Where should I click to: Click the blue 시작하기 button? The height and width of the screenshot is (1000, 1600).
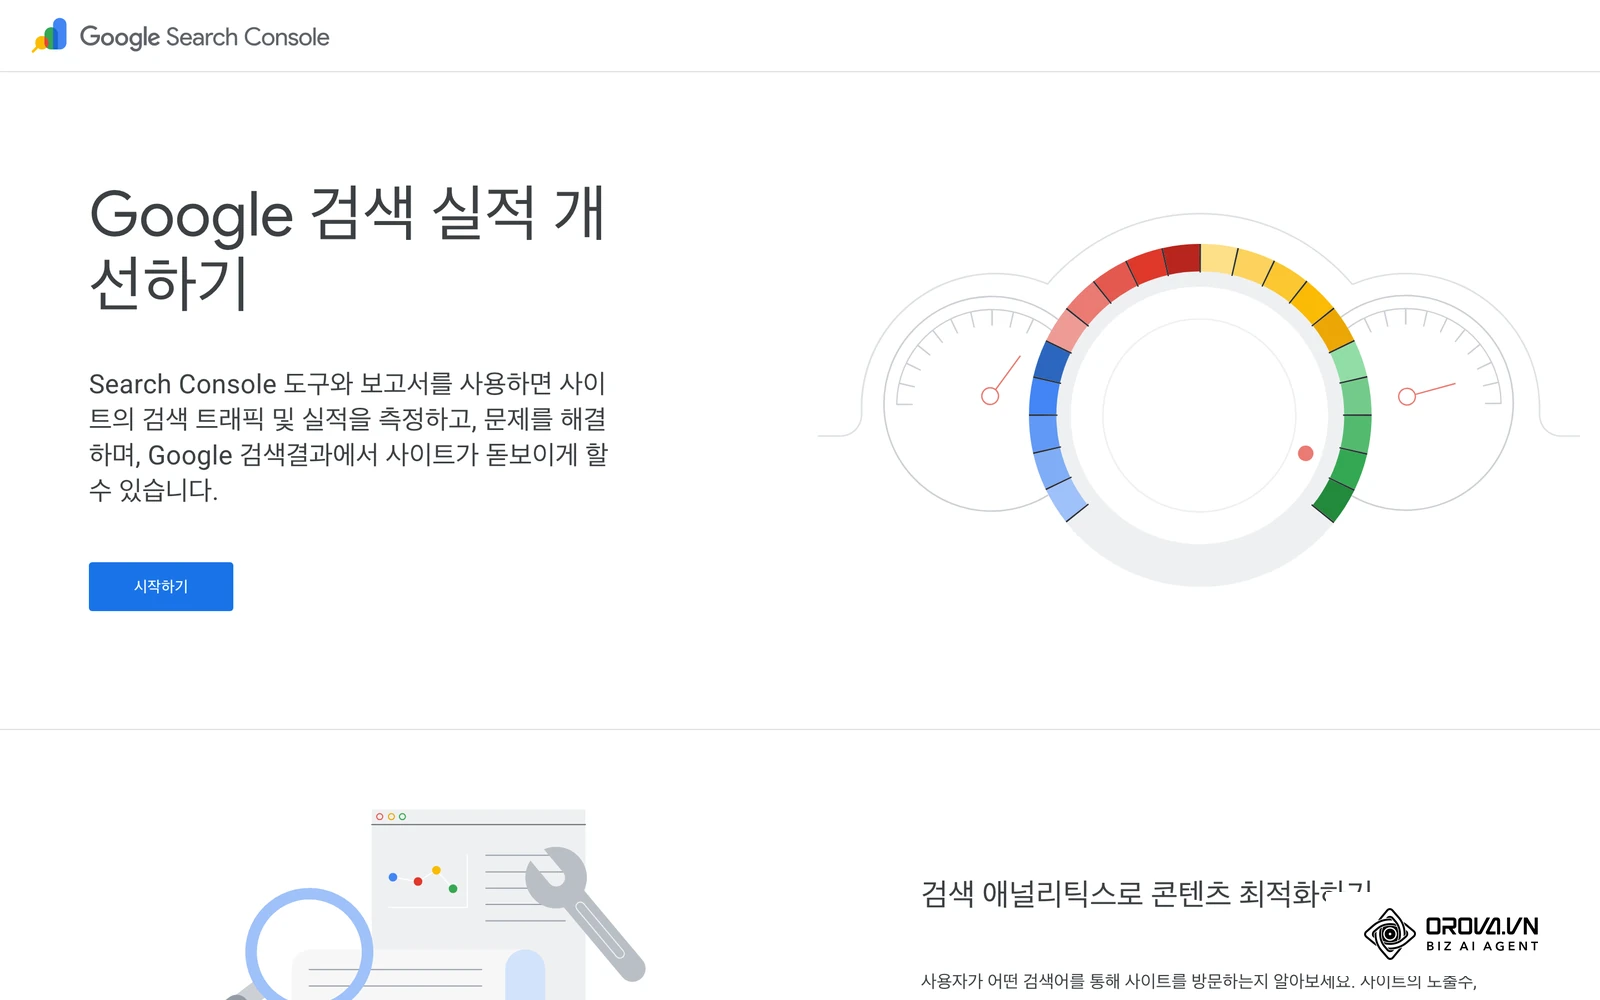tap(161, 586)
